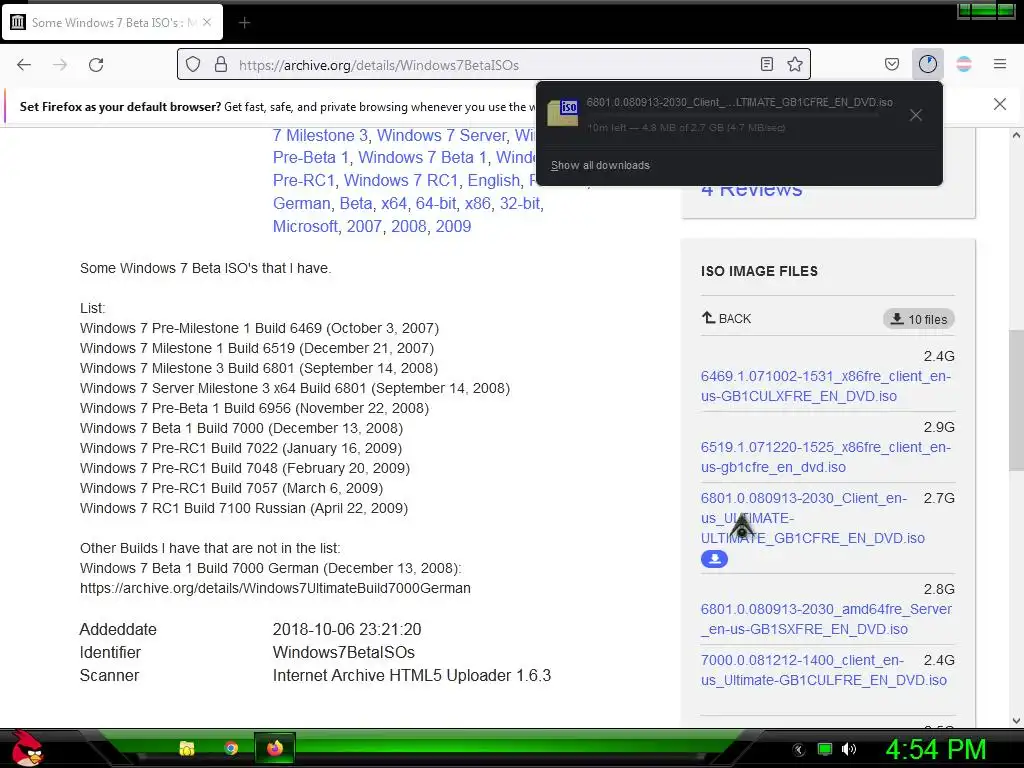Launch Chrome from the taskbar

[x=231, y=748]
